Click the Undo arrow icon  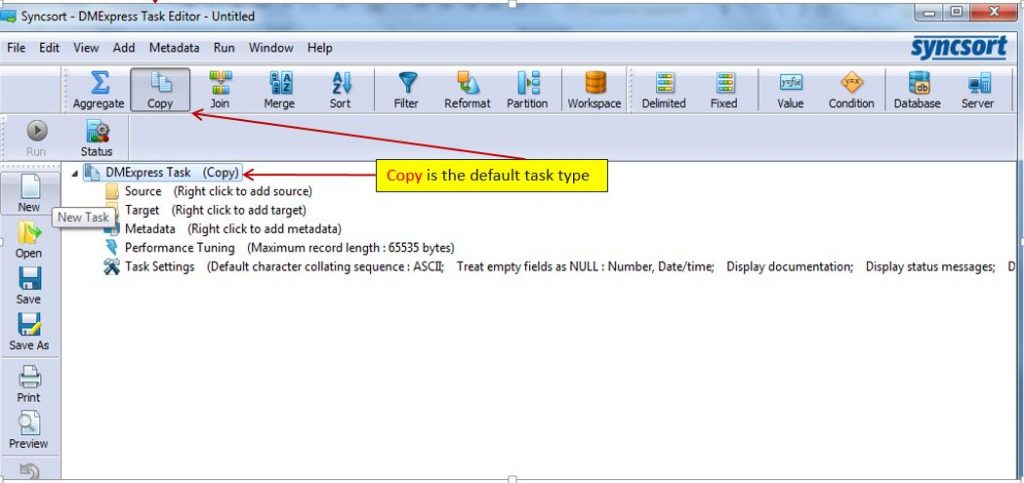tap(29, 471)
